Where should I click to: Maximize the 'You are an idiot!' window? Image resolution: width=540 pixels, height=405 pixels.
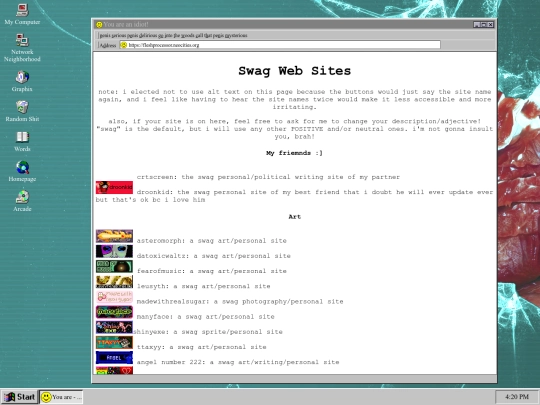click(484, 24)
